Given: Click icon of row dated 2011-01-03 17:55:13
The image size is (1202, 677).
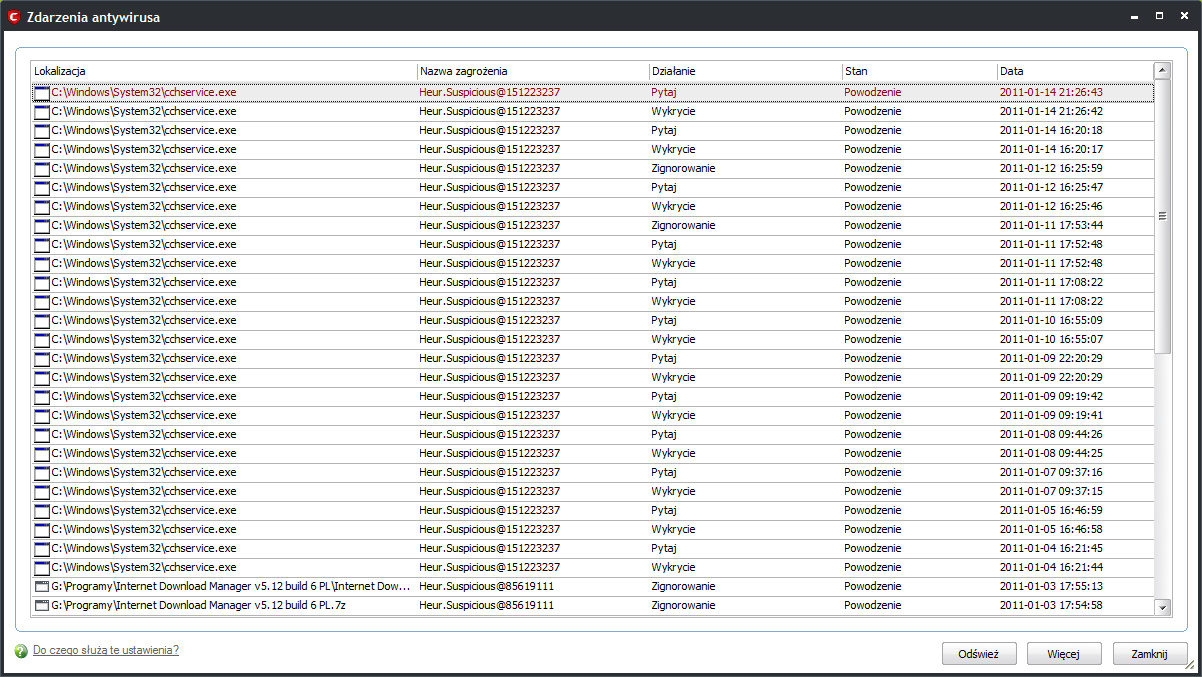Looking at the screenshot, I should 42,586.
